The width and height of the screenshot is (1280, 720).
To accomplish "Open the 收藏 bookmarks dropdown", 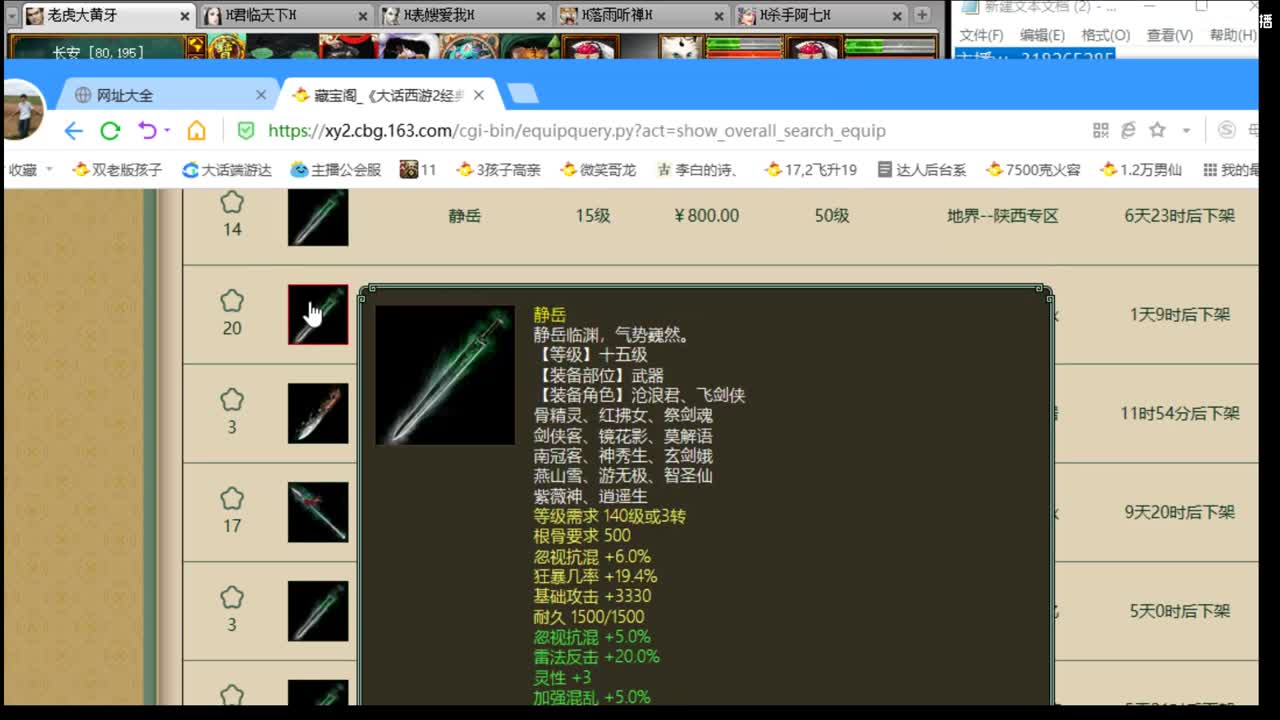I will click(31, 170).
